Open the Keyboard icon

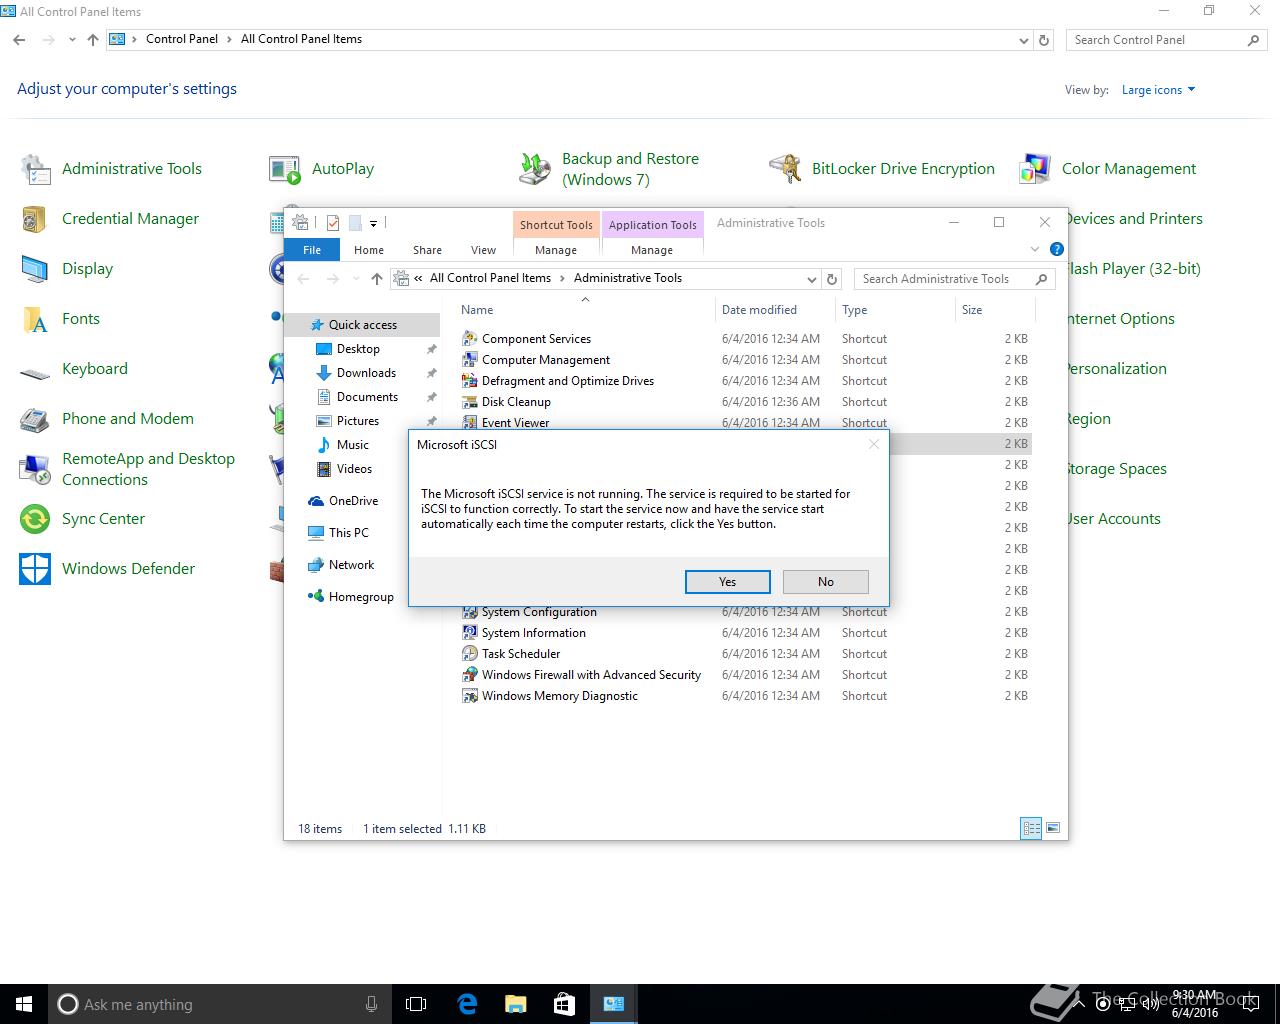pyautogui.click(x=36, y=373)
